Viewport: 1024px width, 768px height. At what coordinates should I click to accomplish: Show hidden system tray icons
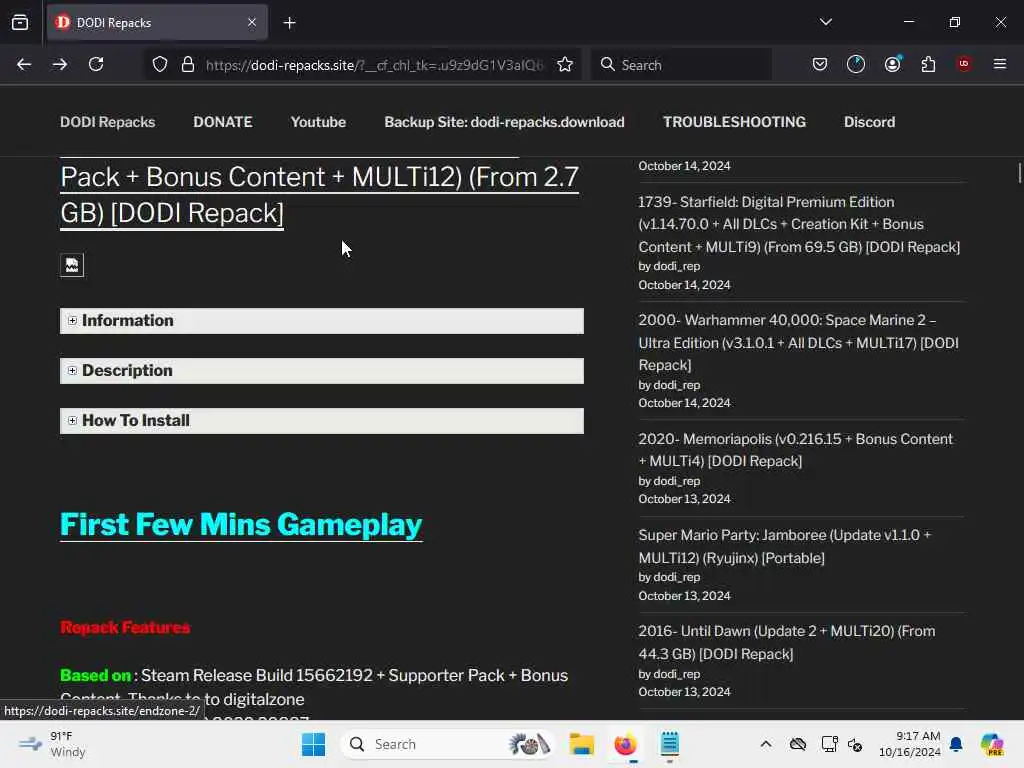[766, 744]
